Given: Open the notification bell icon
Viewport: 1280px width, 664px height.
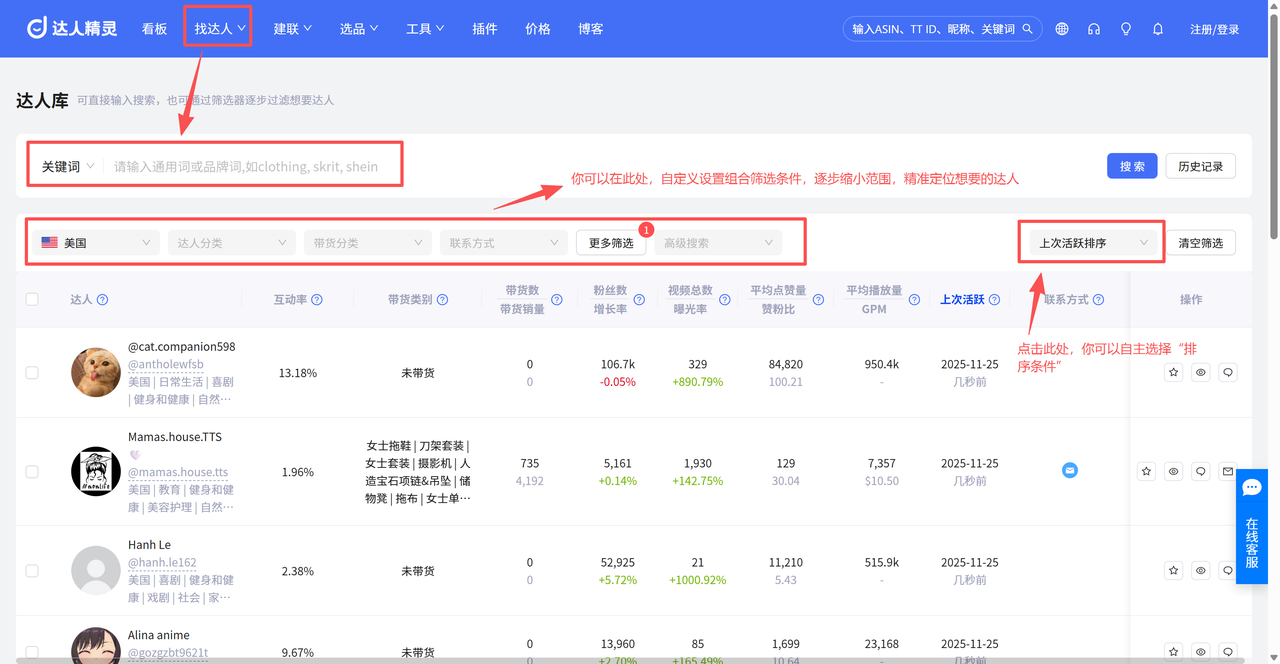Looking at the screenshot, I should pyautogui.click(x=1158, y=29).
